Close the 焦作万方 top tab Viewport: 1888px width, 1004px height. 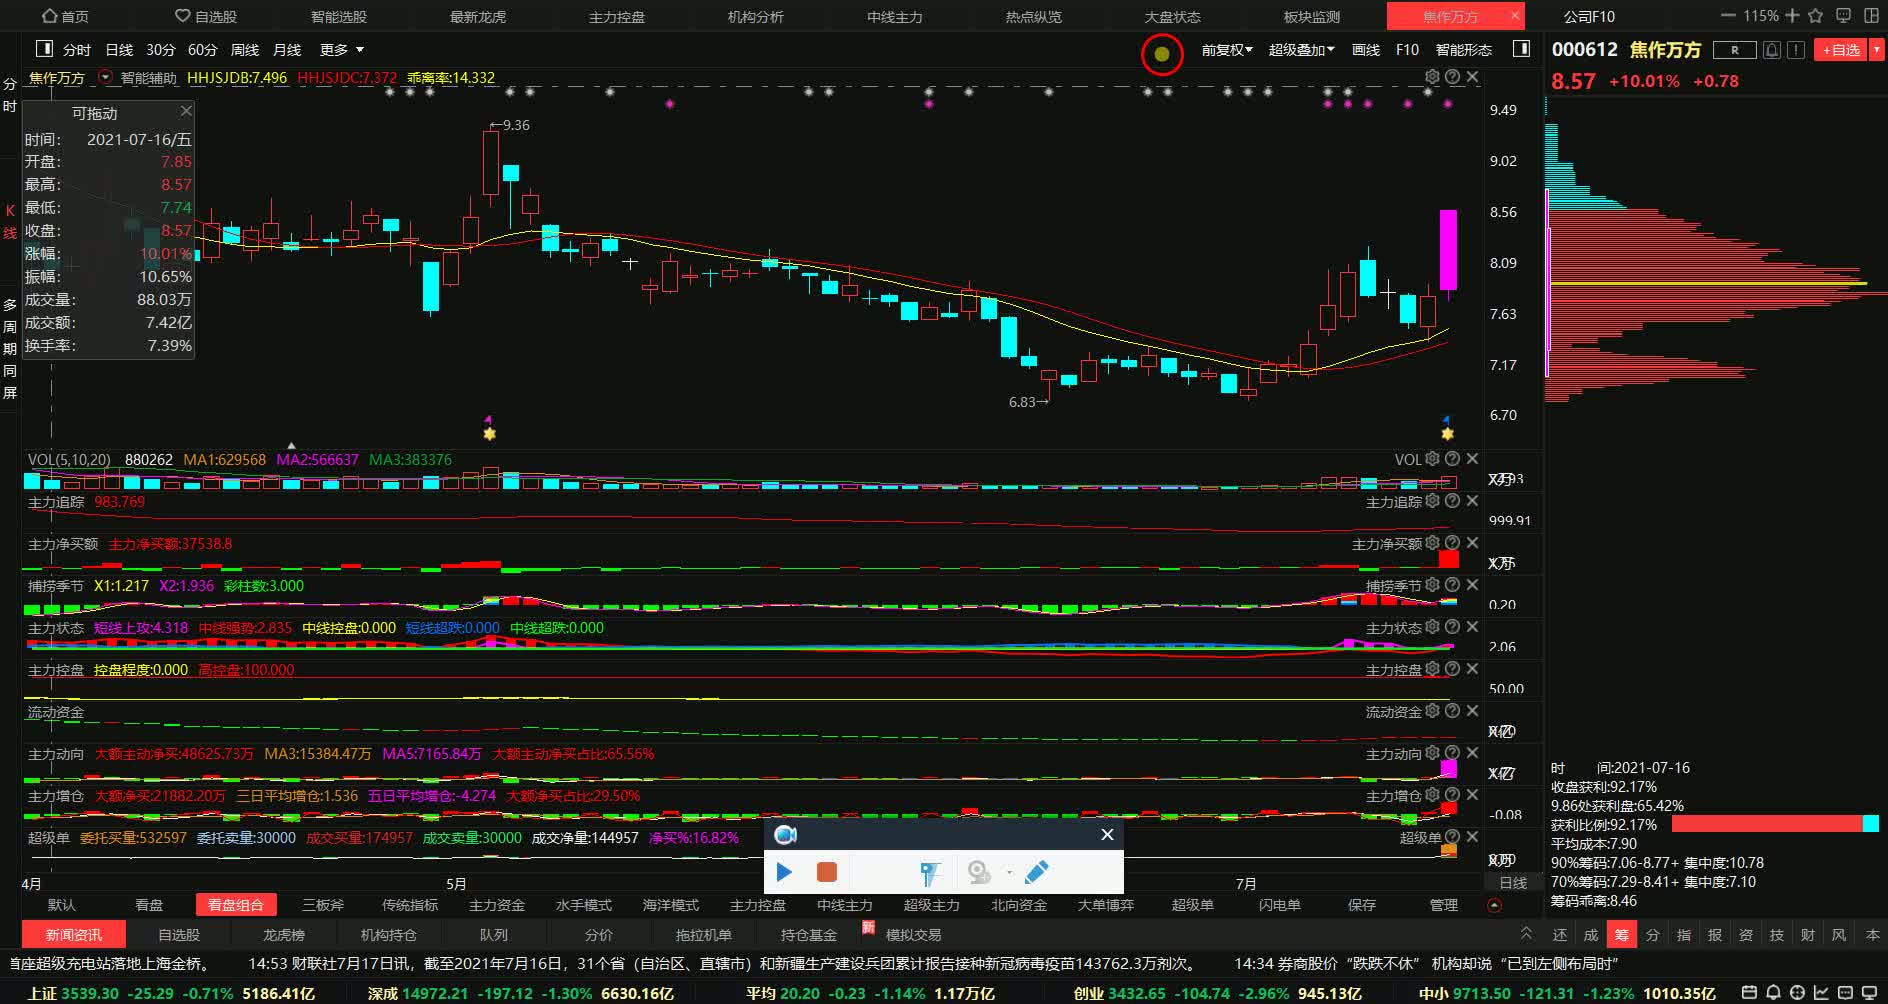[x=1515, y=16]
